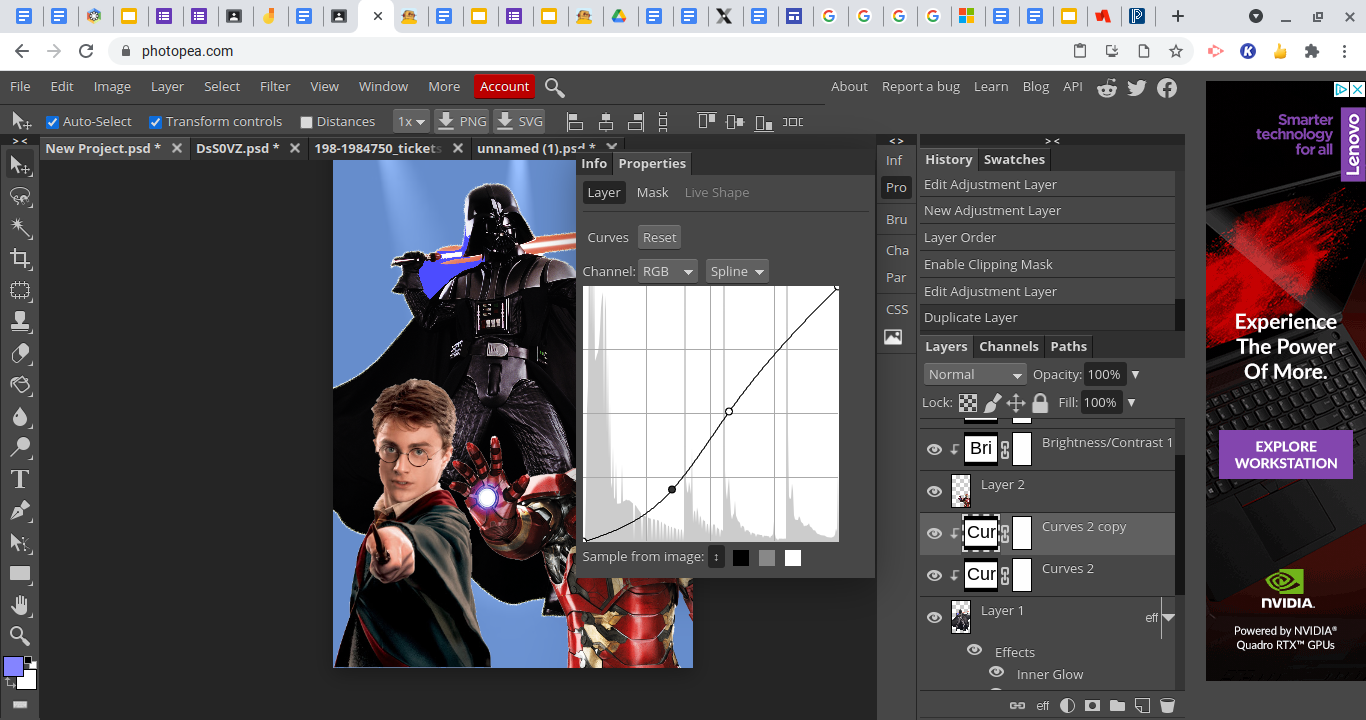Select the Magic Wand tool
This screenshot has height=720, width=1366.
pos(20,228)
